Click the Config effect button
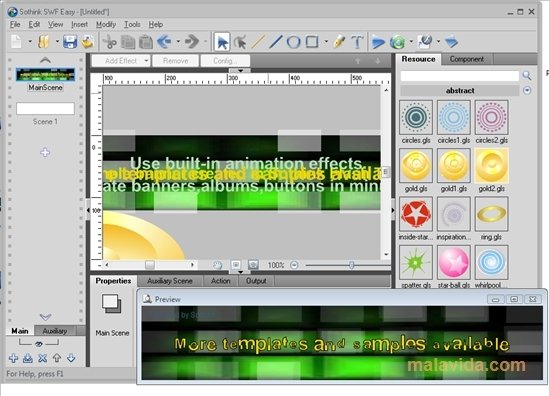 pyautogui.click(x=225, y=61)
